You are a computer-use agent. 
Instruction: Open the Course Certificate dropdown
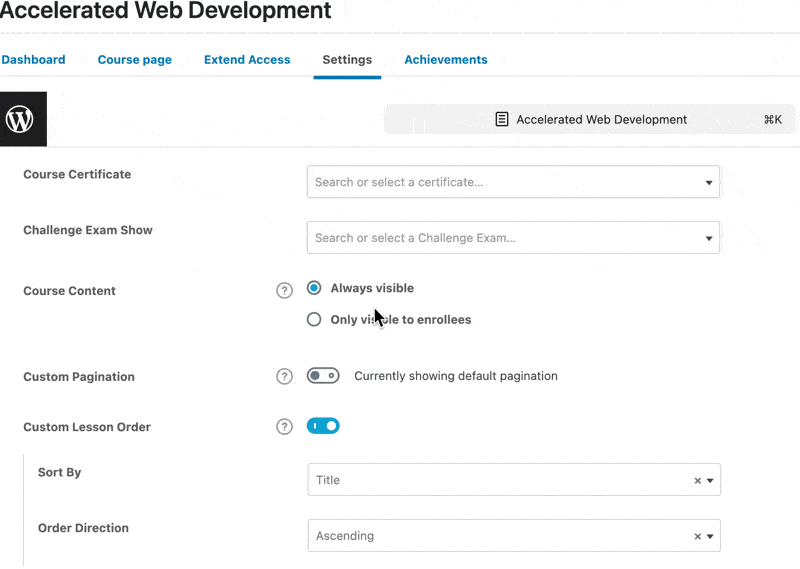[513, 182]
